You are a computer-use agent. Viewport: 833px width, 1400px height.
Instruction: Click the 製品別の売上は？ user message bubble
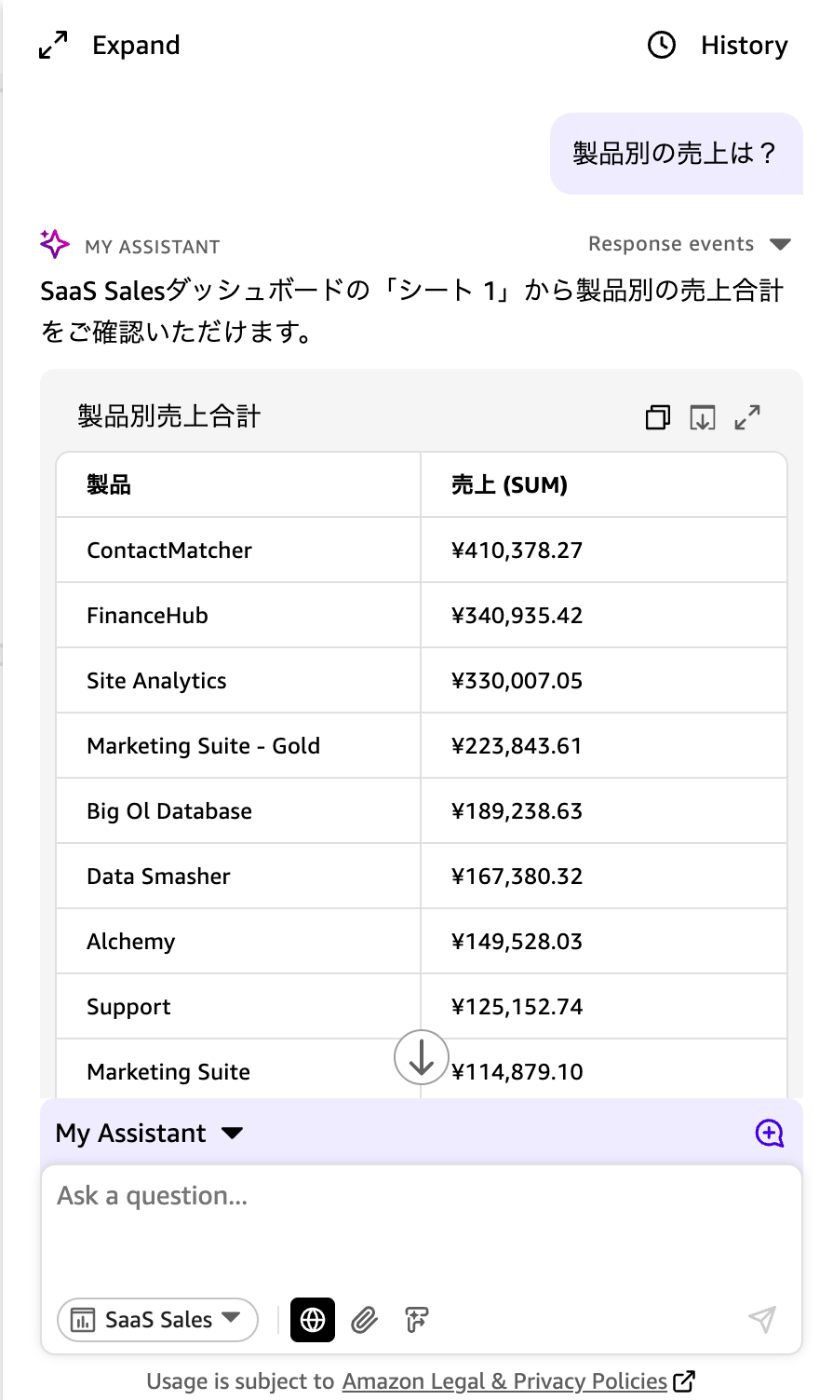(x=676, y=153)
